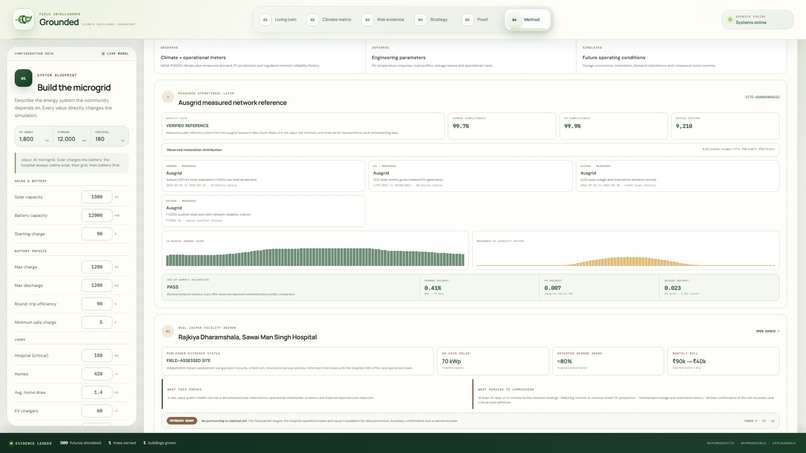Image resolution: width=806 pixels, height=453 pixels.
Task: Click the FIELD-ASSESSED SITE status card
Action: click(x=298, y=361)
